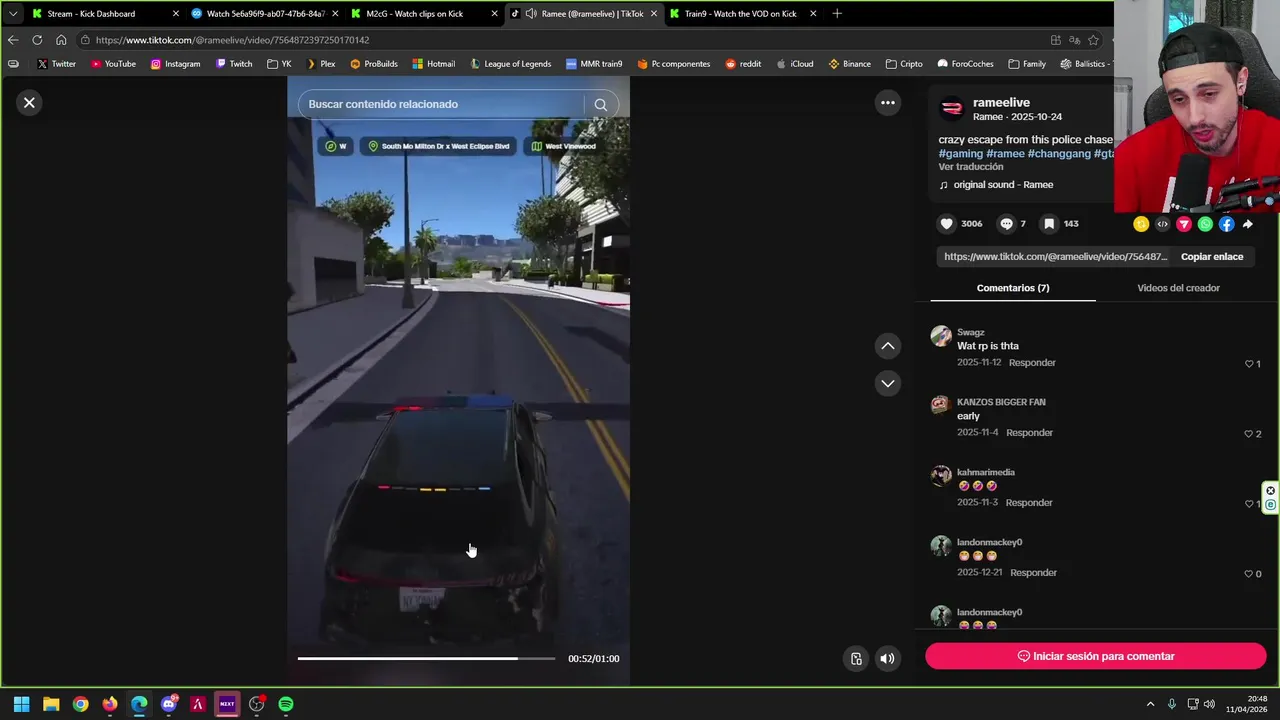The height and width of the screenshot is (720, 1280).
Task: Mute the video sound
Action: pyautogui.click(x=887, y=658)
